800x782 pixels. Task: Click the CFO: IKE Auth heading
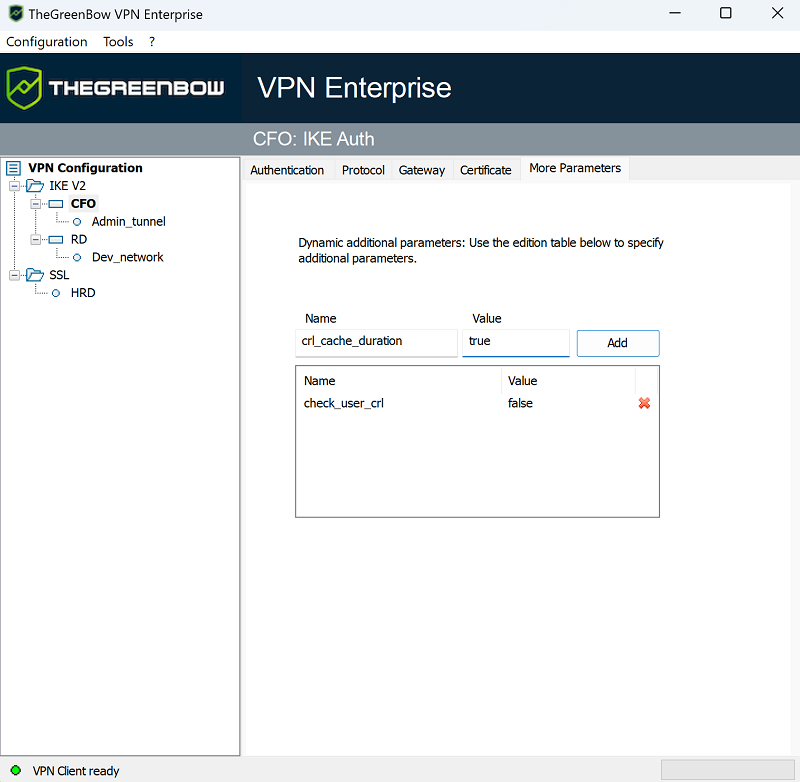(314, 139)
